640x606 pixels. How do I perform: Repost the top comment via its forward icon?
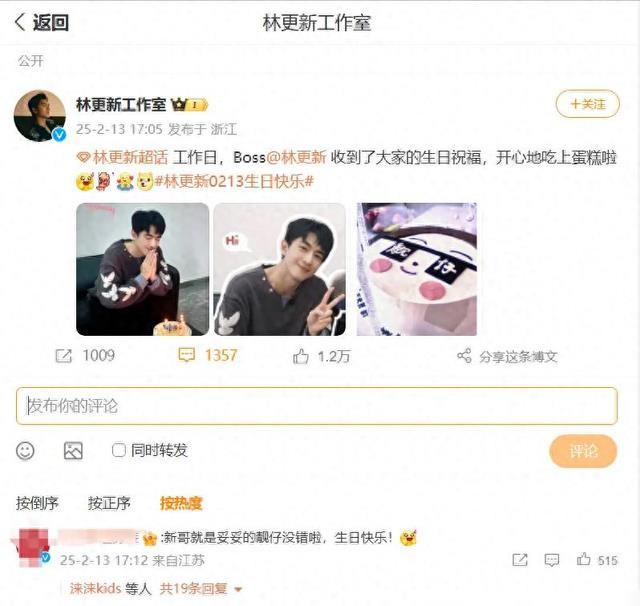(520, 560)
